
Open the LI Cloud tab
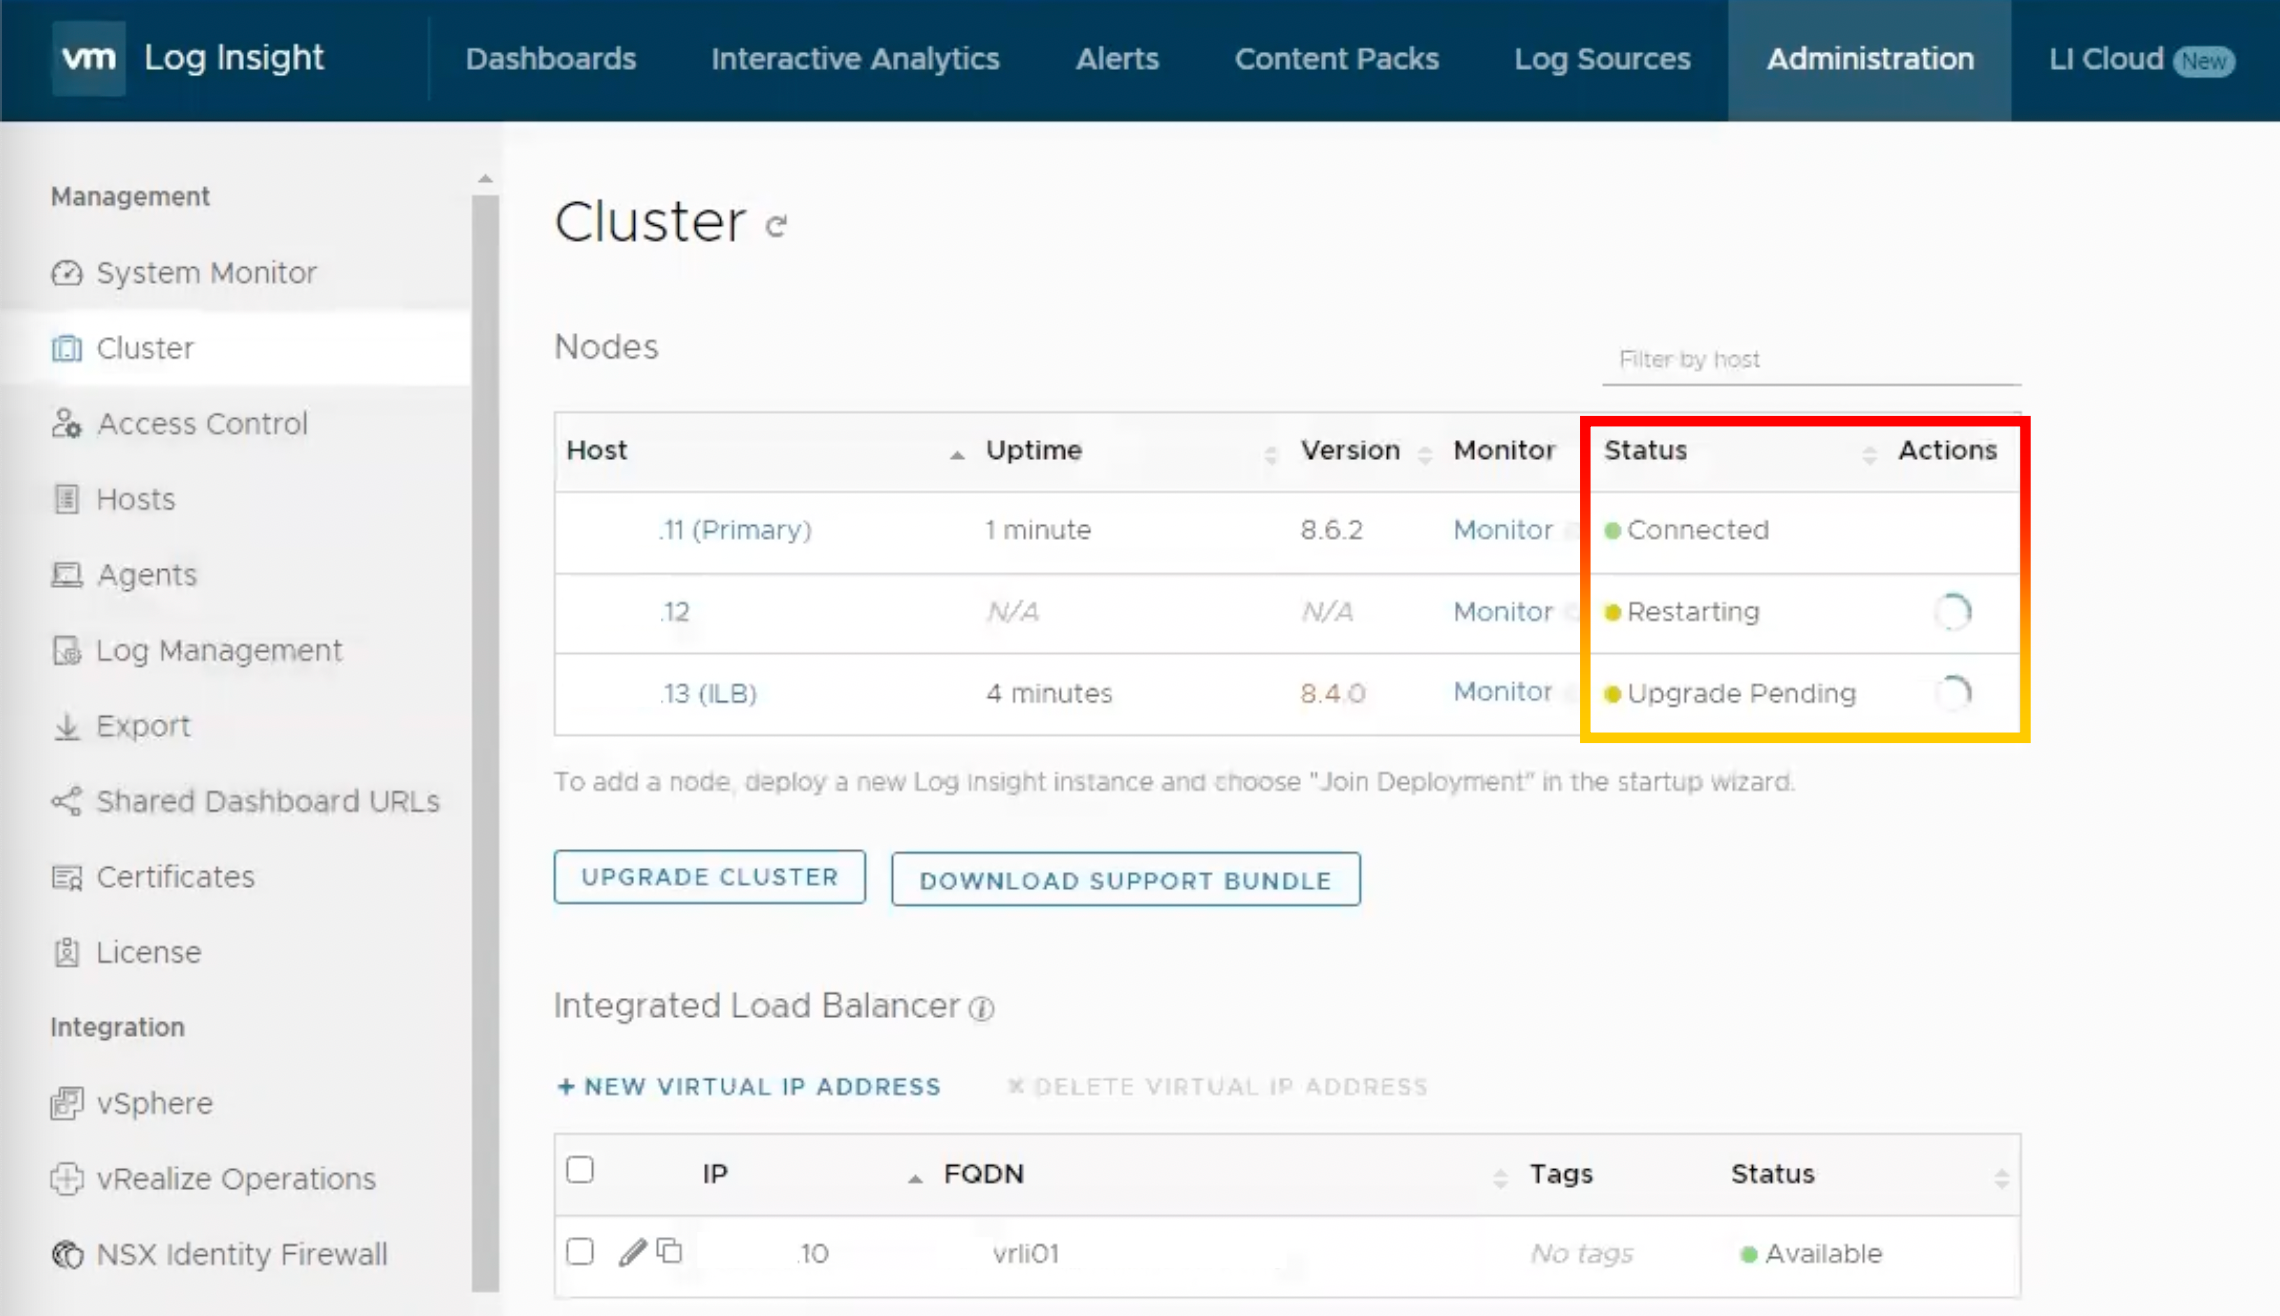2106,59
